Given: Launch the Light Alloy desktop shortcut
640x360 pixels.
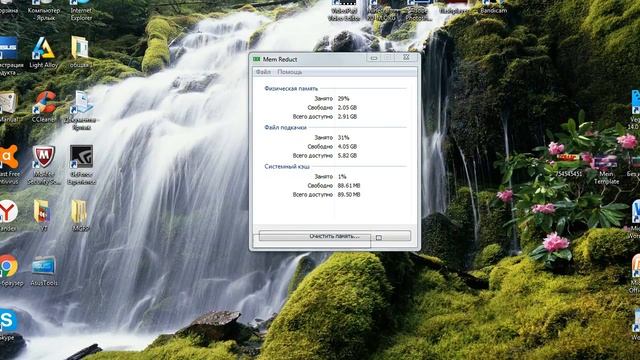Looking at the screenshot, I should [43, 52].
